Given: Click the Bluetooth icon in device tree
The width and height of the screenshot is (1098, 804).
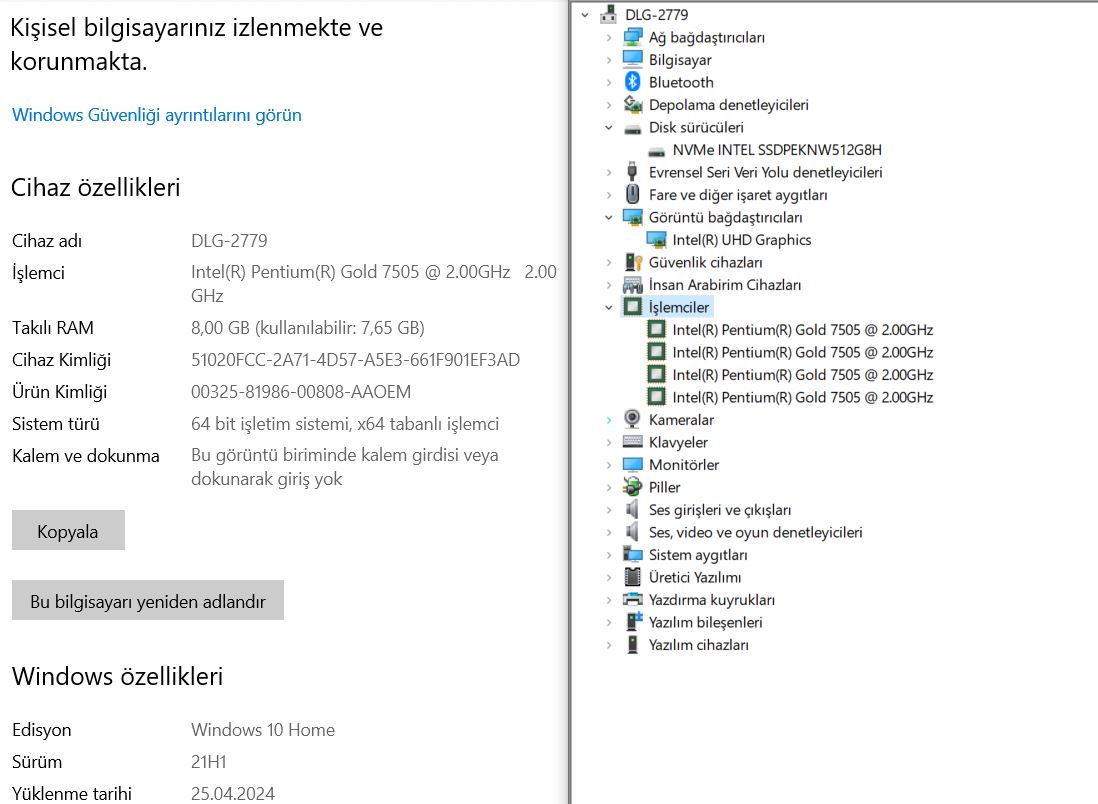Looking at the screenshot, I should click(632, 82).
